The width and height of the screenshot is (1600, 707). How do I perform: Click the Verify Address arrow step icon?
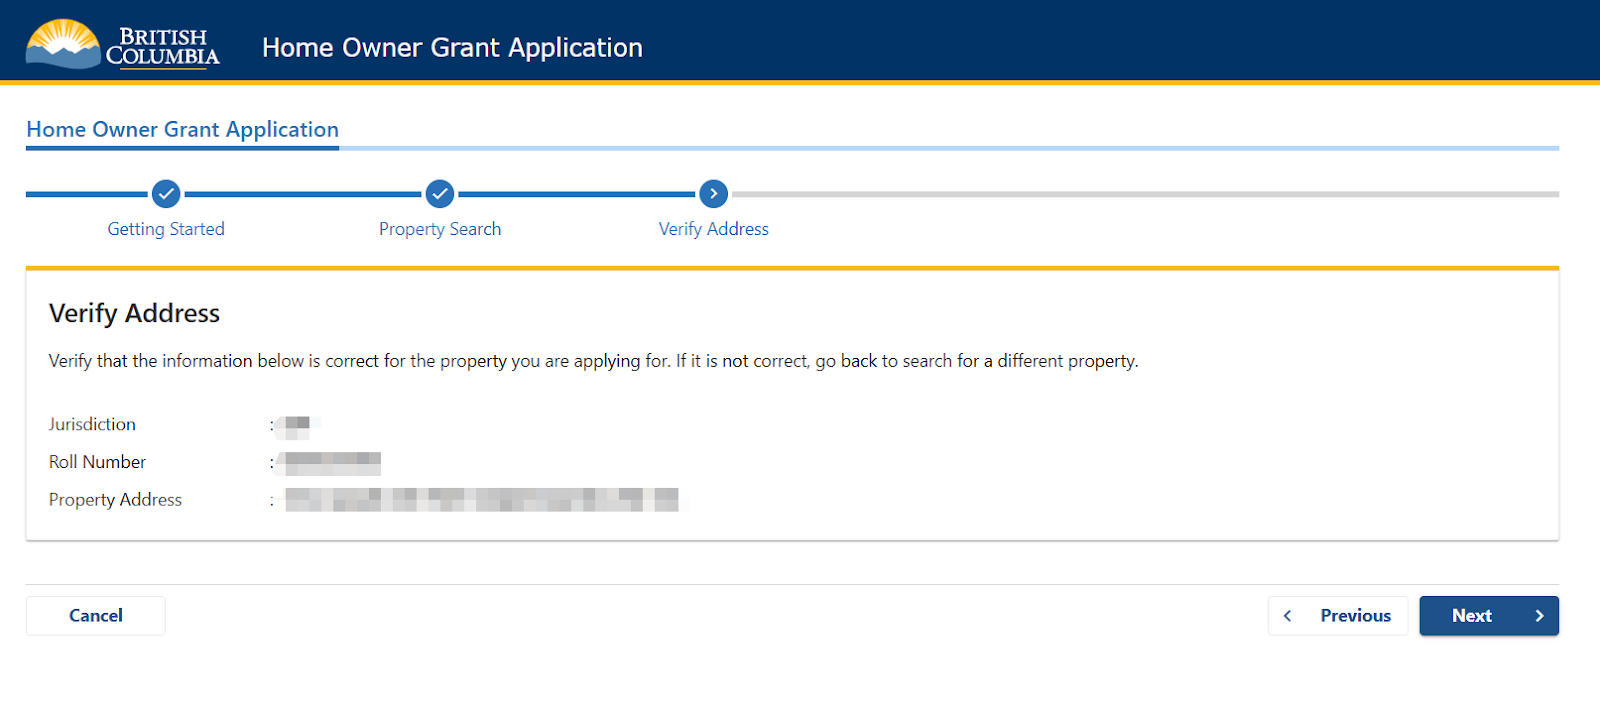[x=713, y=194]
